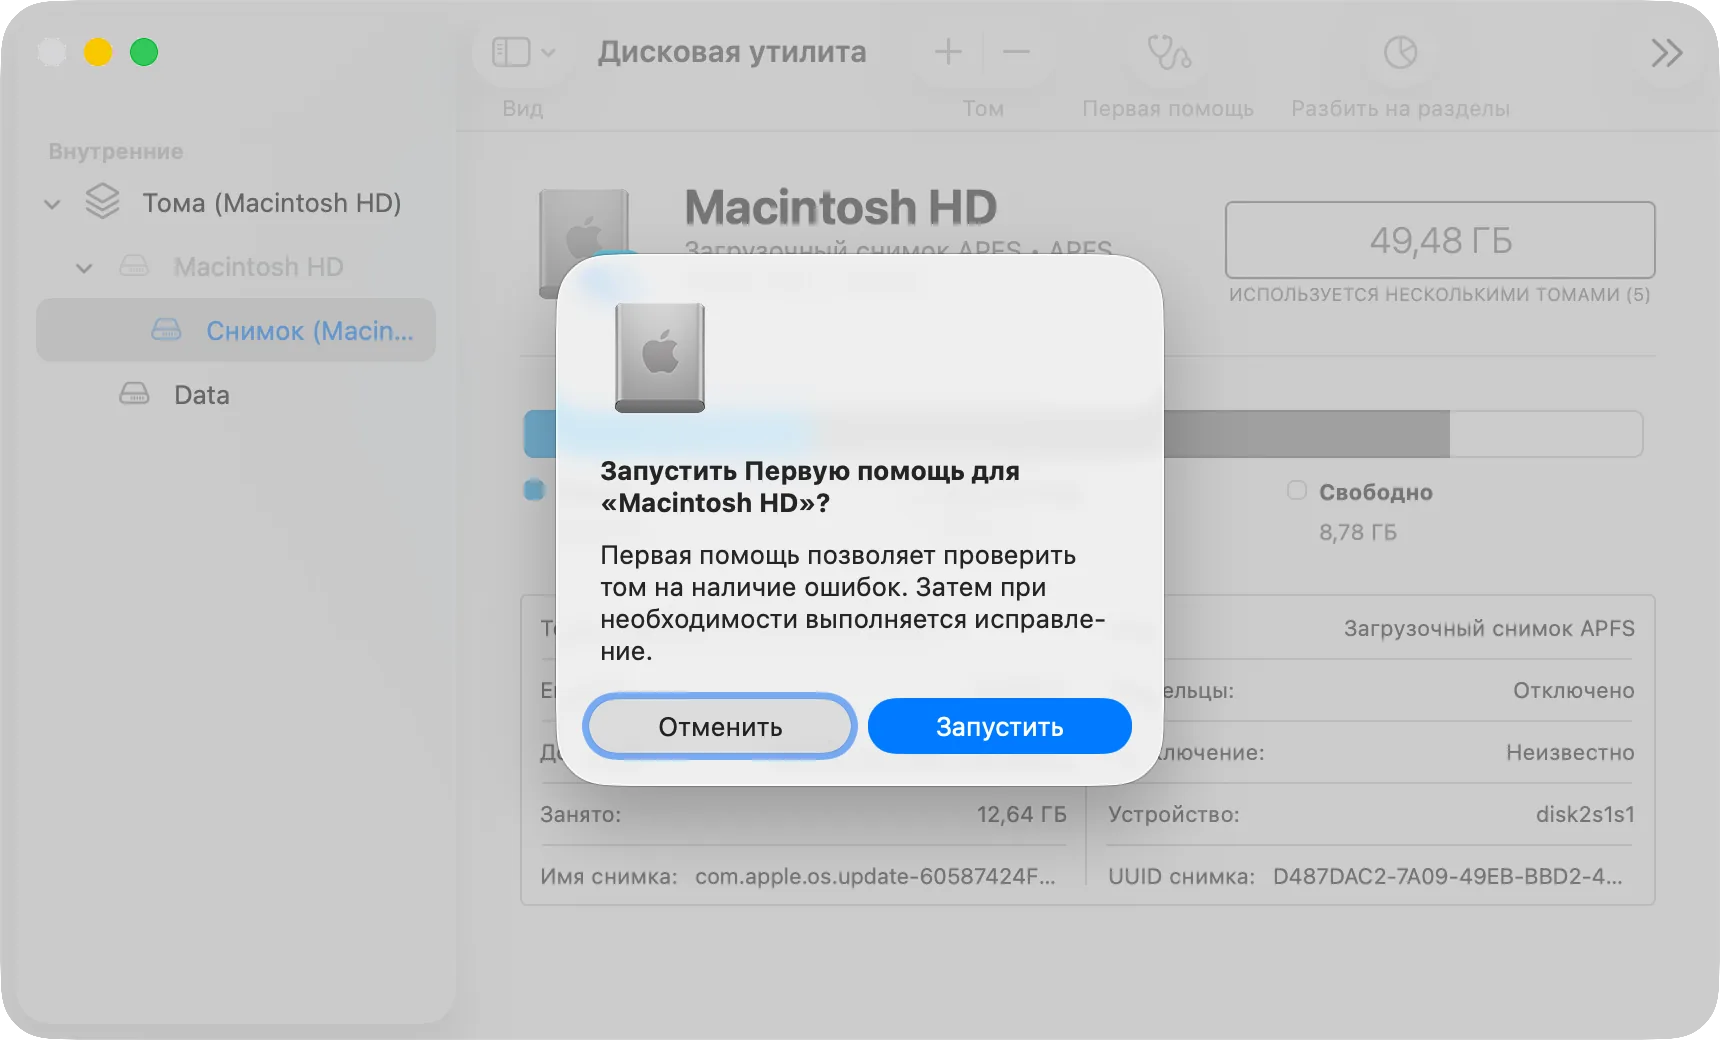Click the gray segment of the storage usage bar
The image size is (1720, 1040).
[1306, 434]
